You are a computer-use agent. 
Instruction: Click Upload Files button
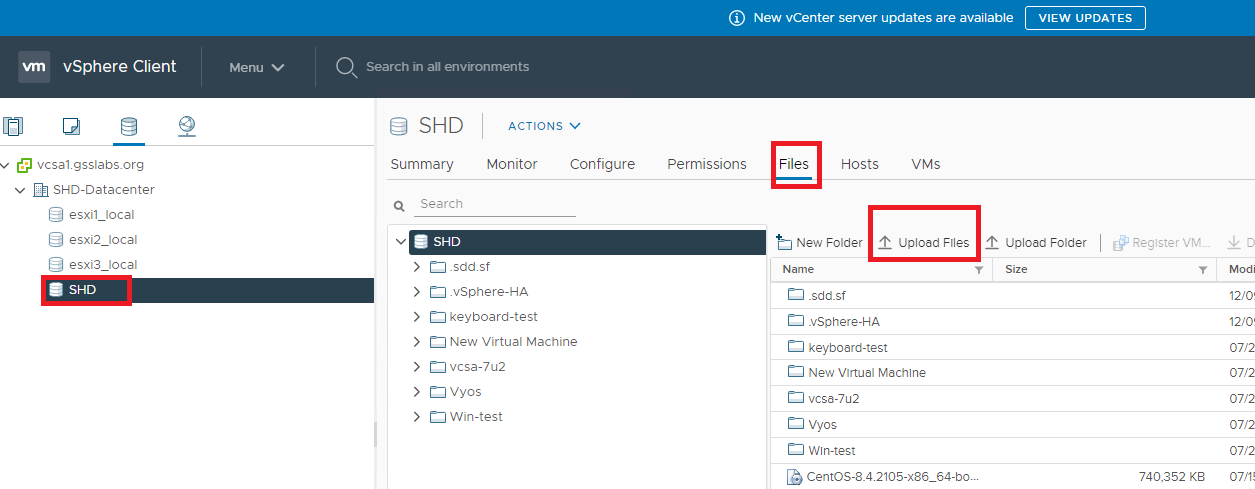924,243
